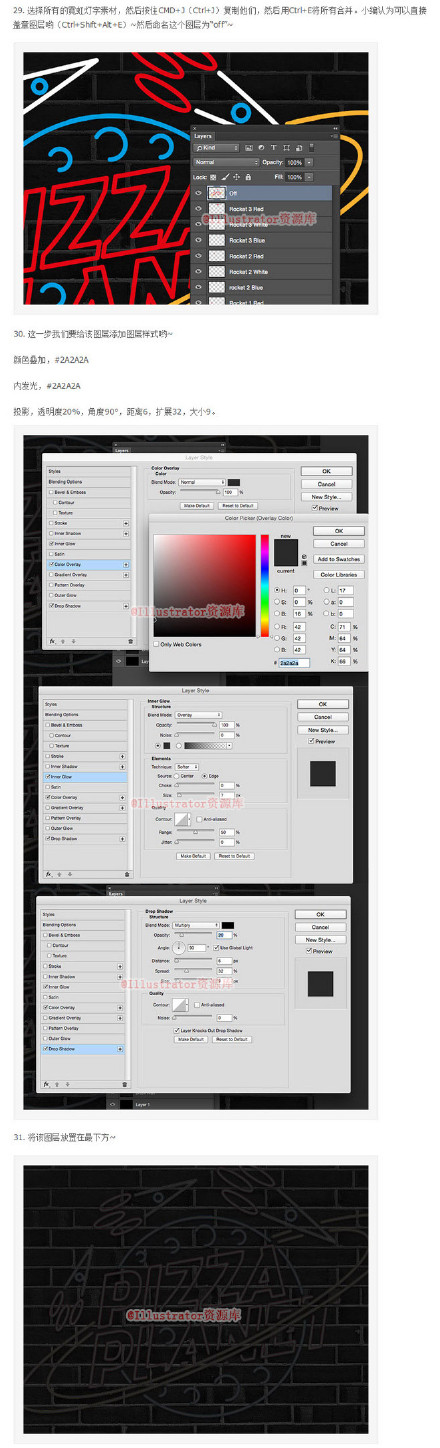Enable Only Web Colors checkbox
440x1448 pixels.
156,645
